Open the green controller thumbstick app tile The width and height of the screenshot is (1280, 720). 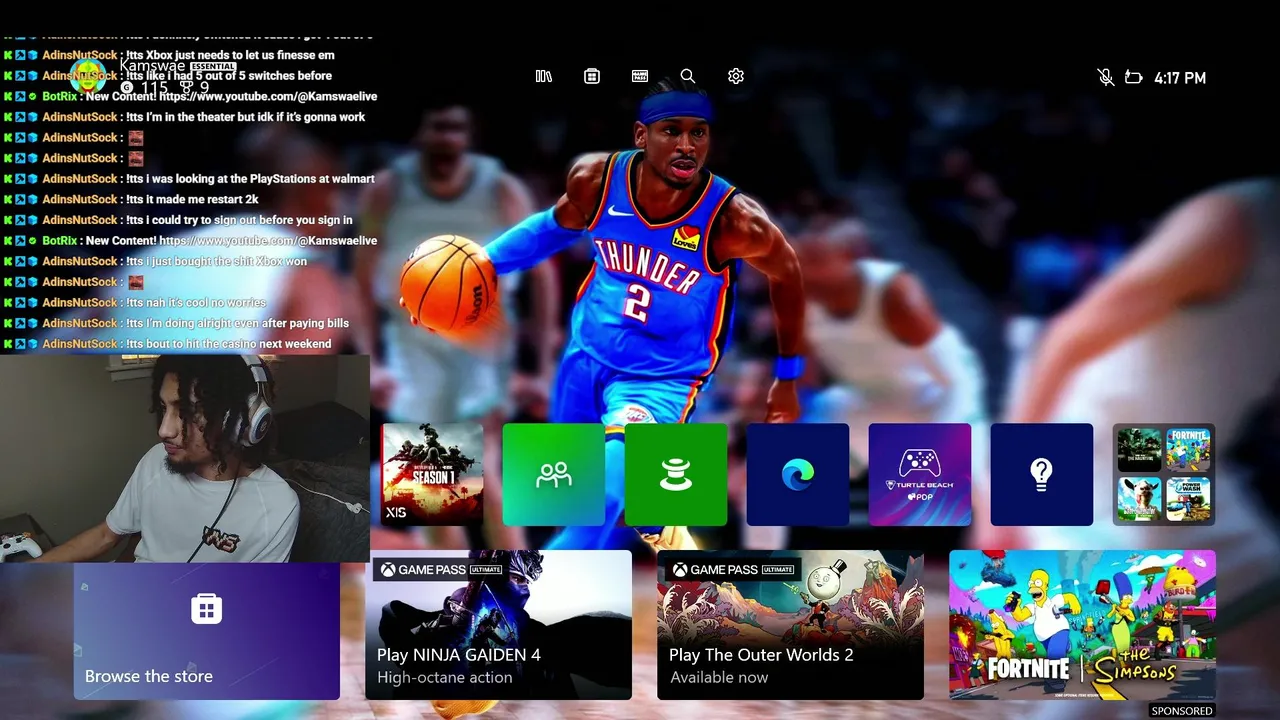(676, 474)
